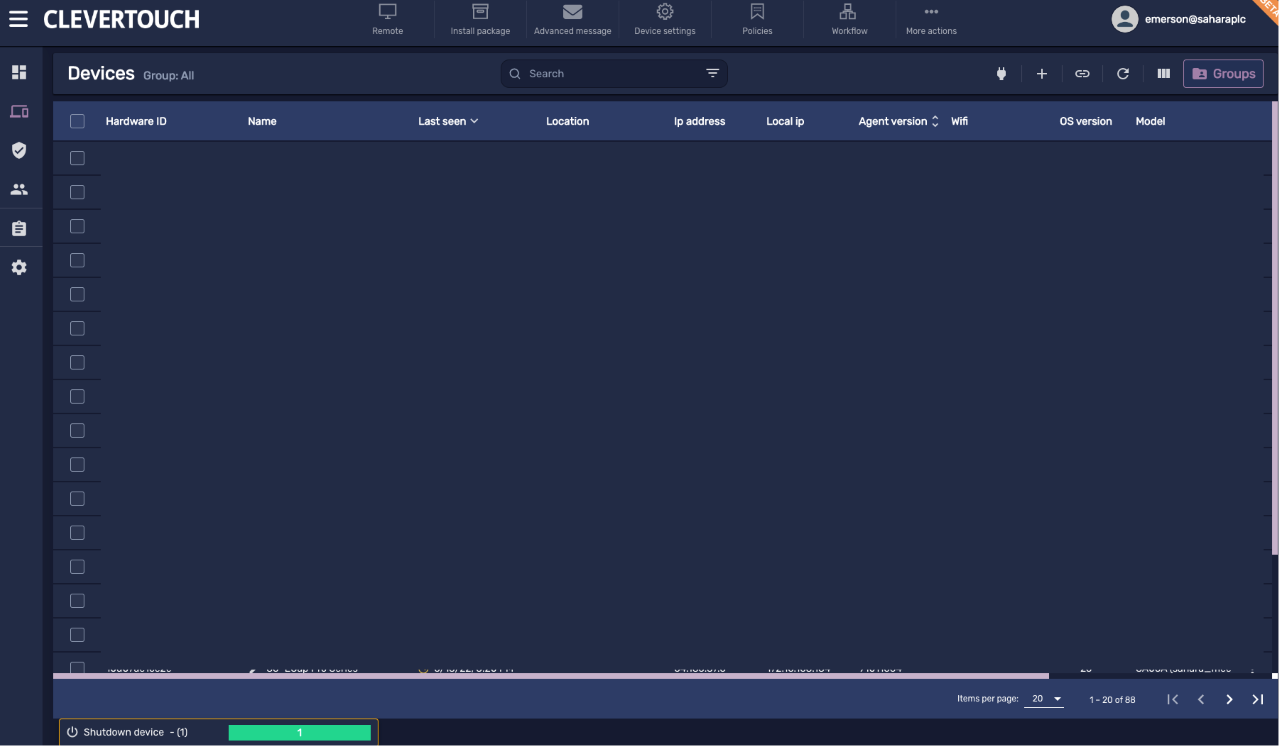Open the Items per page dropdown
The image size is (1280, 747).
[1043, 699]
